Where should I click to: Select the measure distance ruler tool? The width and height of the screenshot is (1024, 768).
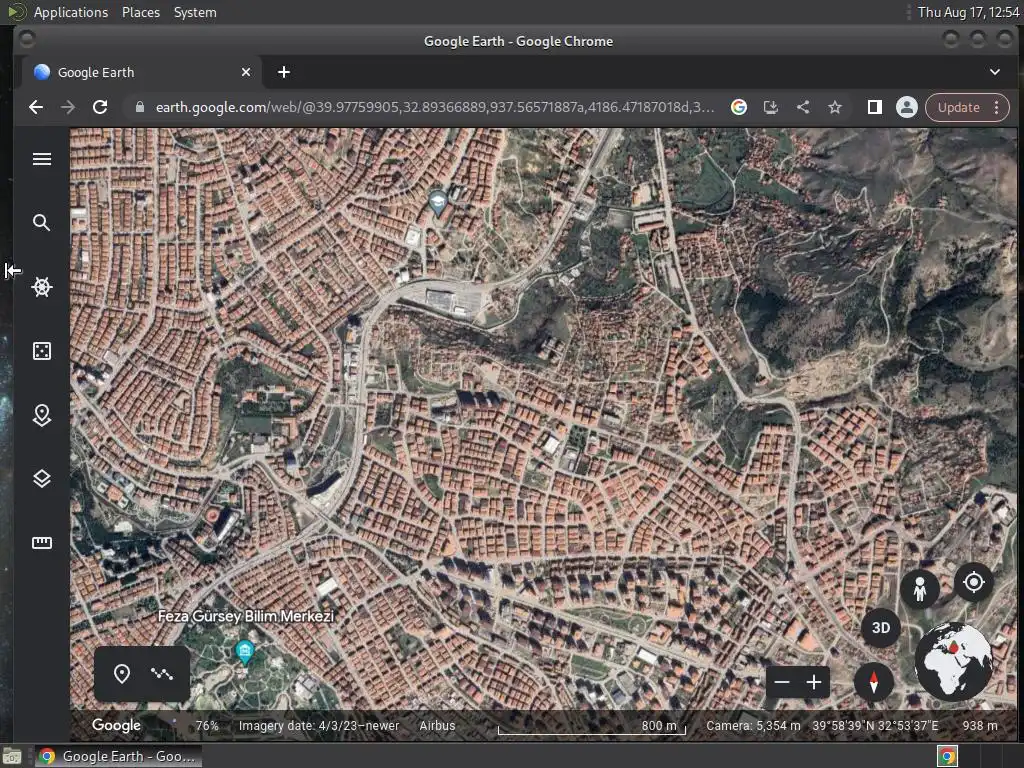pos(42,543)
